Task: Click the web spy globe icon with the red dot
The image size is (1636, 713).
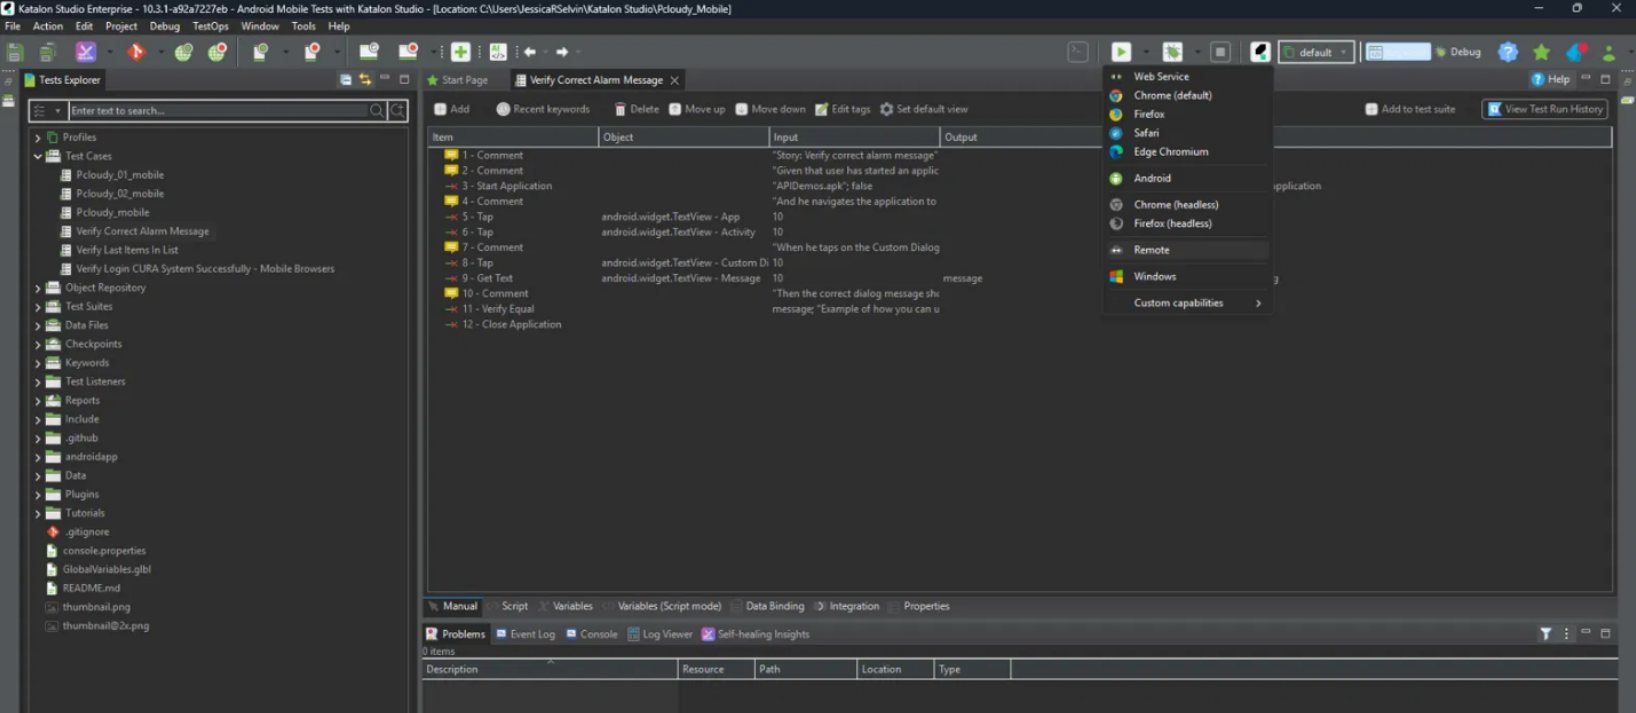Action: [x=217, y=52]
